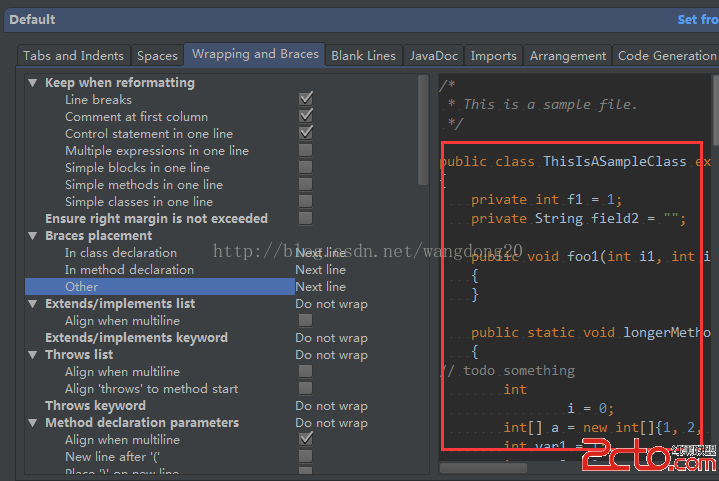This screenshot has height=481, width=719.
Task: Enable Simple classes in one line
Action: (x=306, y=201)
